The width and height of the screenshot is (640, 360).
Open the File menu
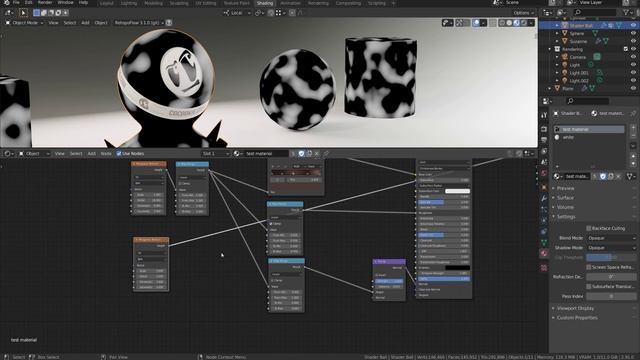click(16, 2)
